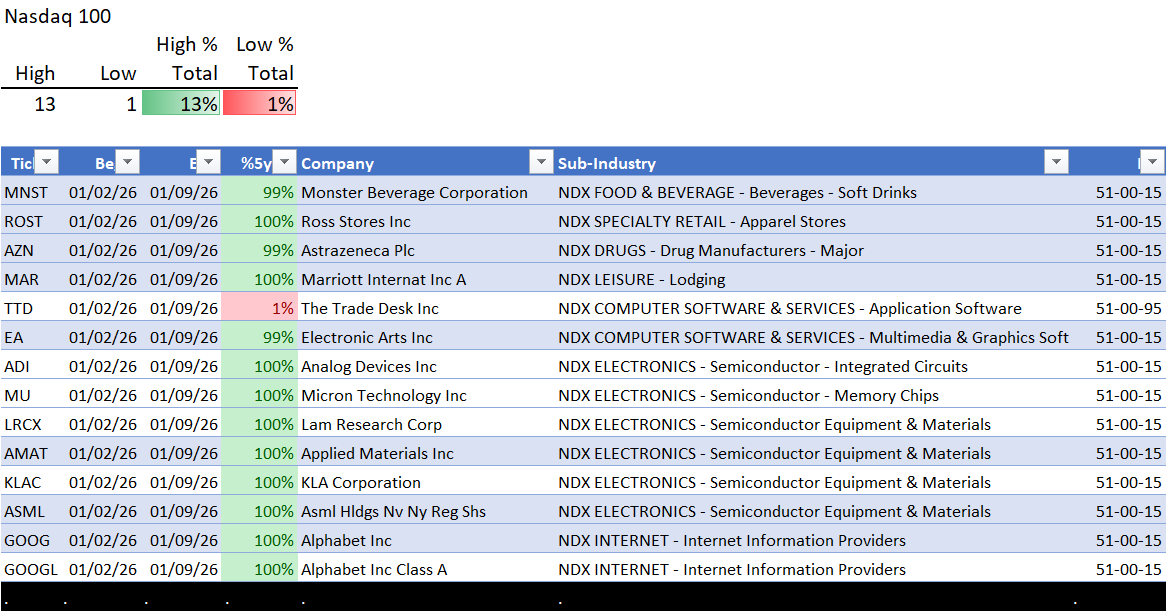
Task: Click the Sub-Industry header label
Action: pyautogui.click(x=607, y=164)
